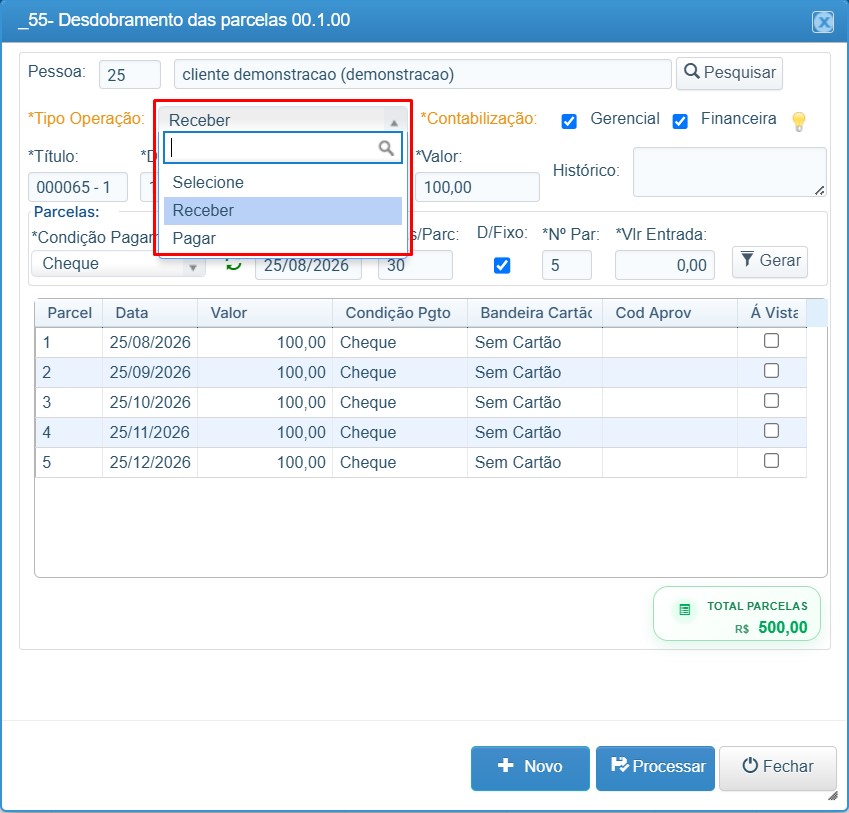
Task: Click the Novo button
Action: (x=530, y=768)
